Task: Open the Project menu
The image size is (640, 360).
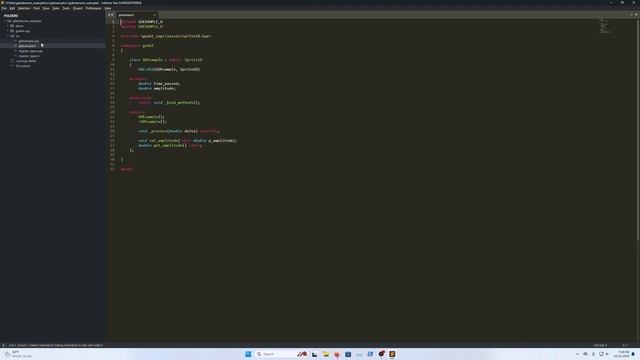Action: tap(78, 8)
